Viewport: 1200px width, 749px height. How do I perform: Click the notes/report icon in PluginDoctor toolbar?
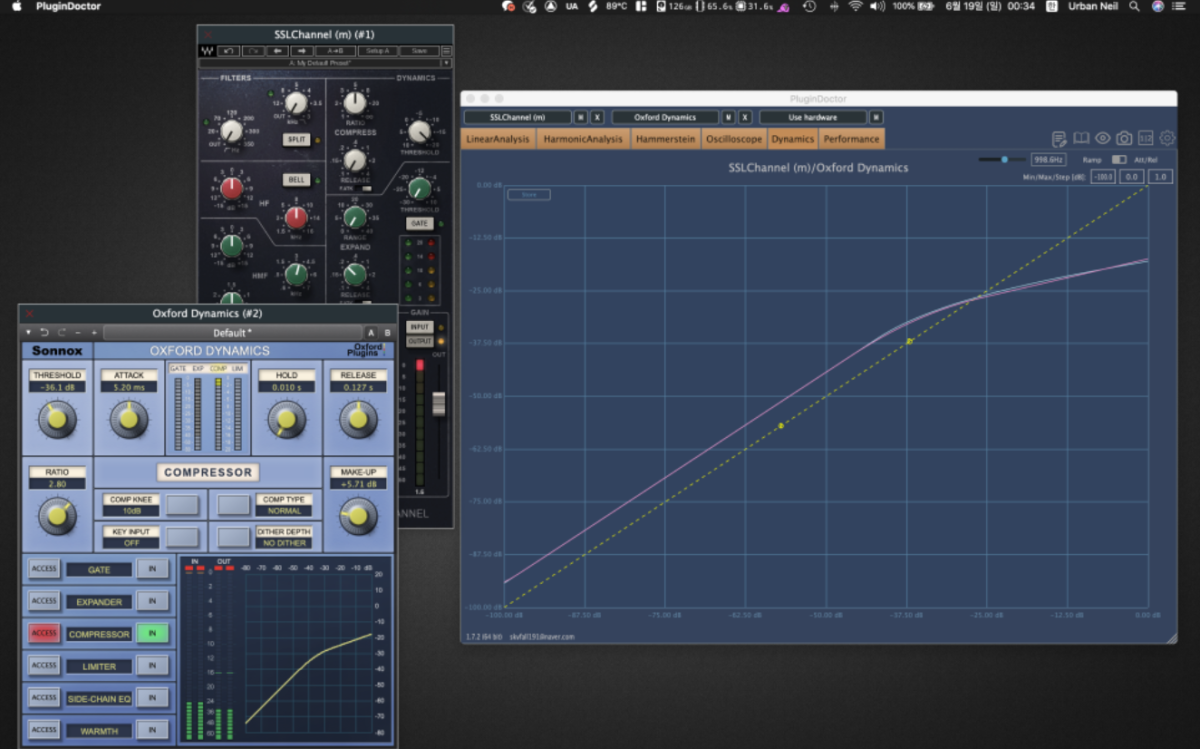click(x=1059, y=138)
